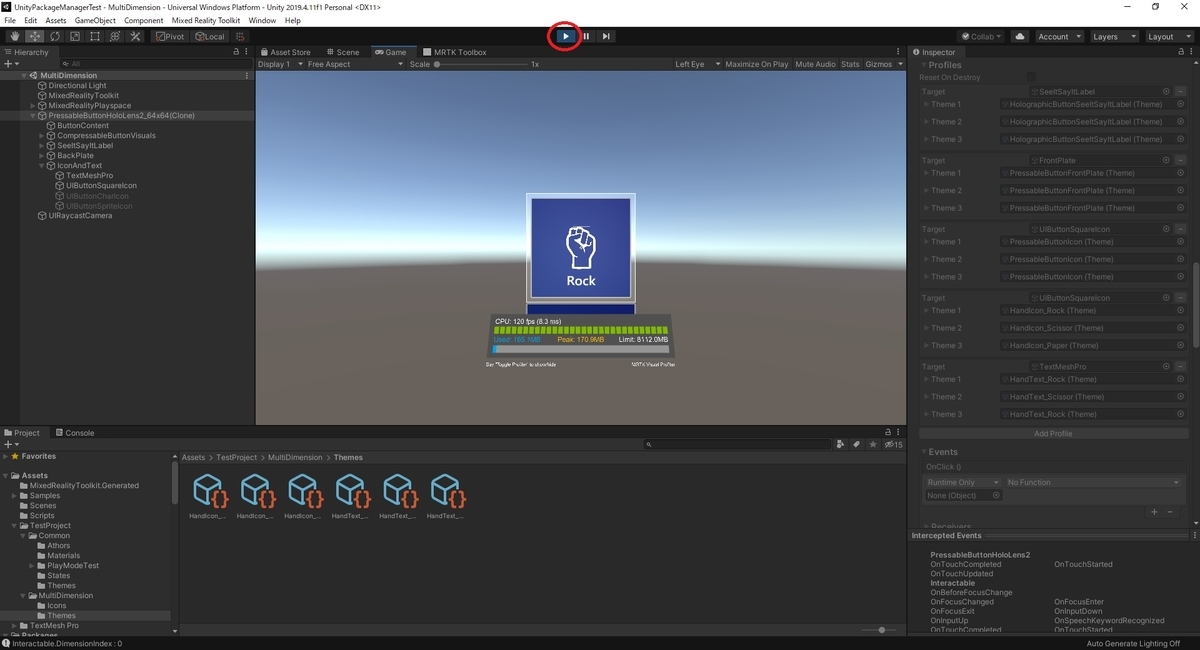
Task: Adjust the Project icon size slider
Action: pos(880,630)
